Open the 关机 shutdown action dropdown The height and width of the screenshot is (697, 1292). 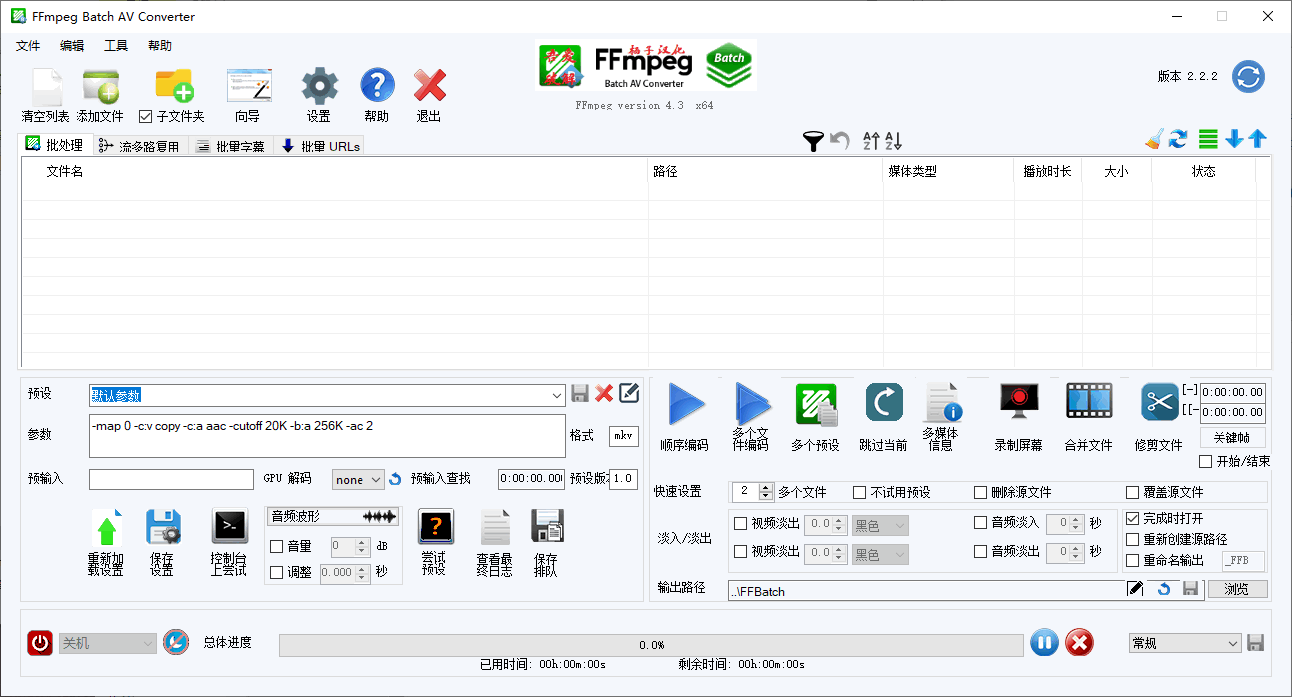108,643
